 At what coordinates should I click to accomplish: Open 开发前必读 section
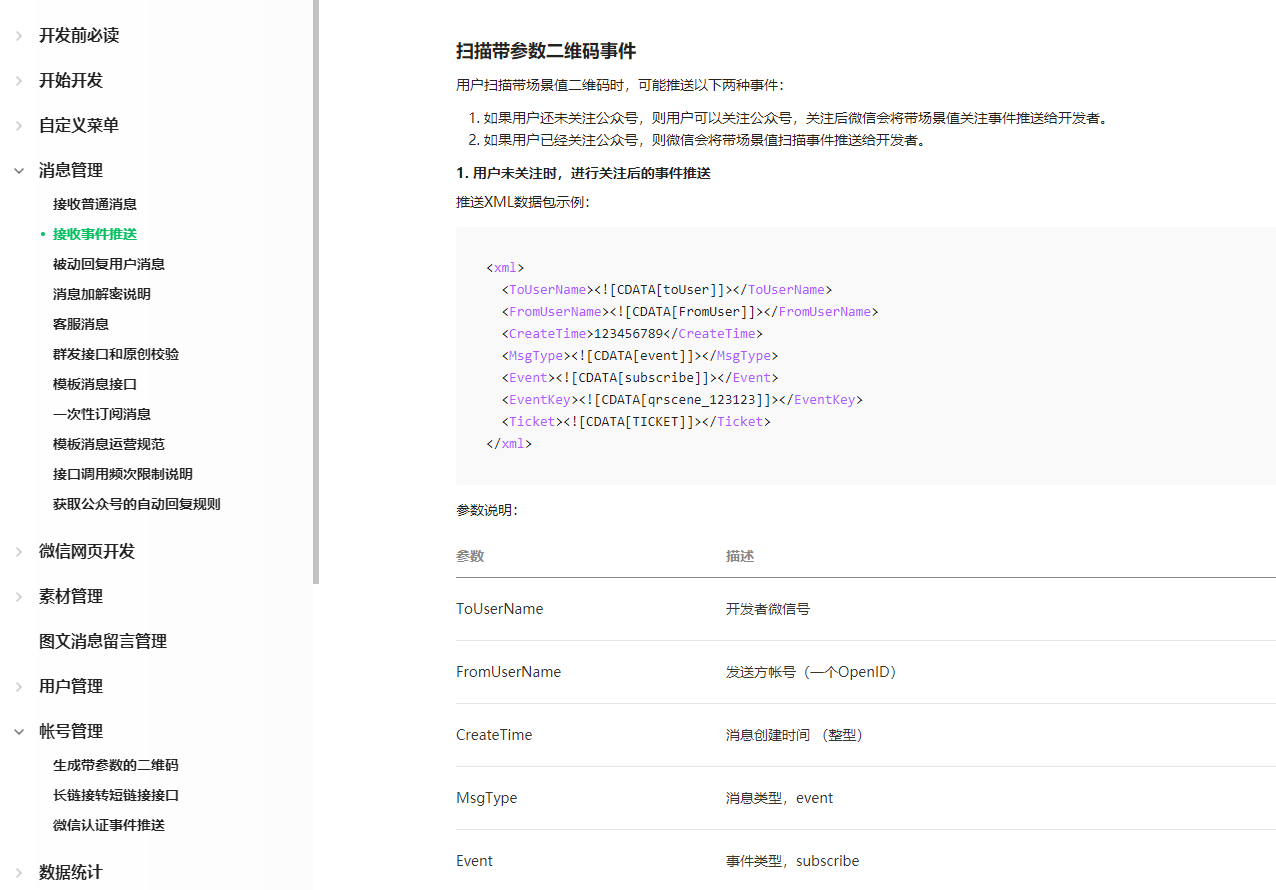(x=79, y=36)
